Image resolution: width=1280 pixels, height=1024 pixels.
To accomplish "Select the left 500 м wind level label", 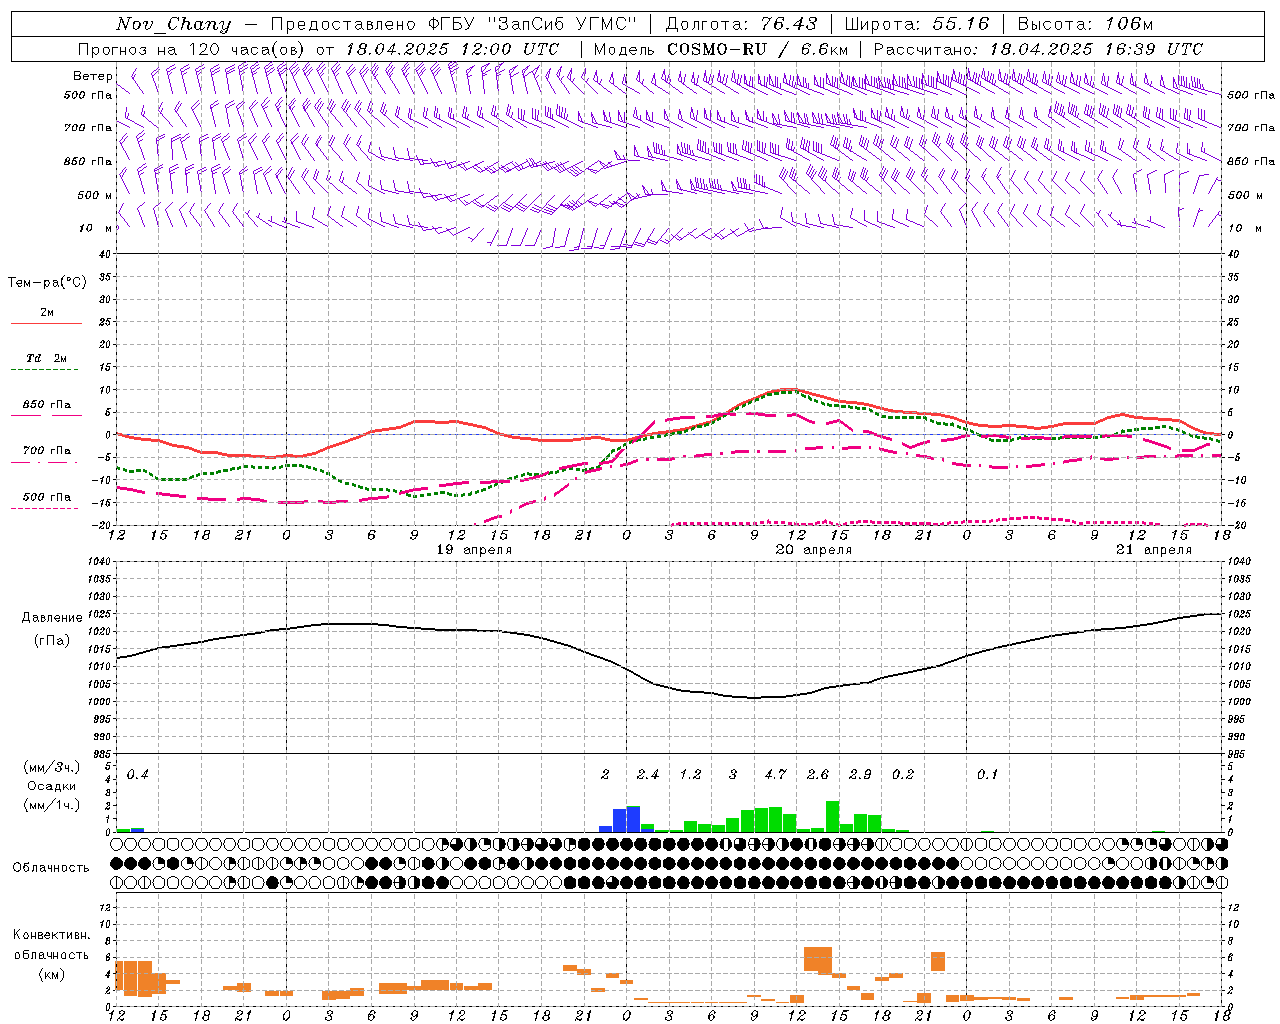I will pos(95,195).
